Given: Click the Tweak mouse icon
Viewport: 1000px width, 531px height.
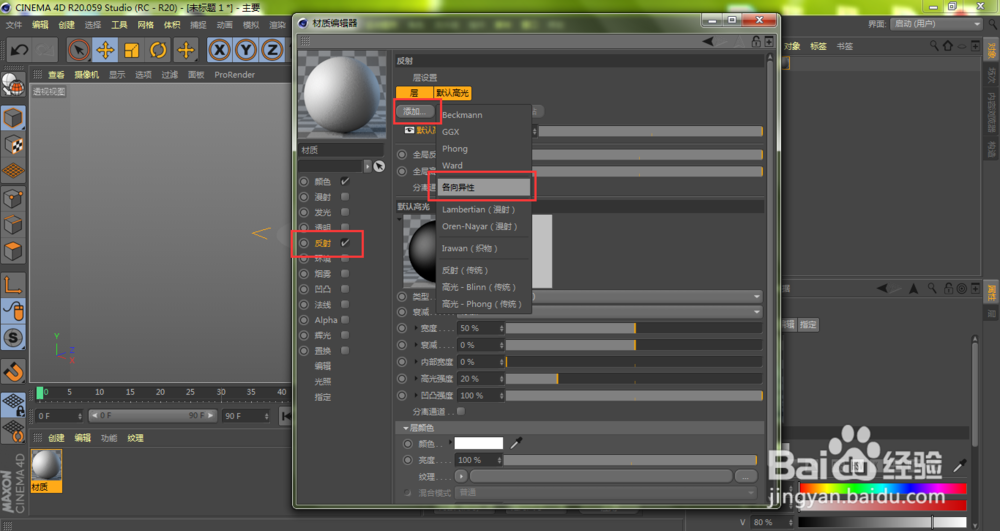Looking at the screenshot, I should pyautogui.click(x=13, y=311).
